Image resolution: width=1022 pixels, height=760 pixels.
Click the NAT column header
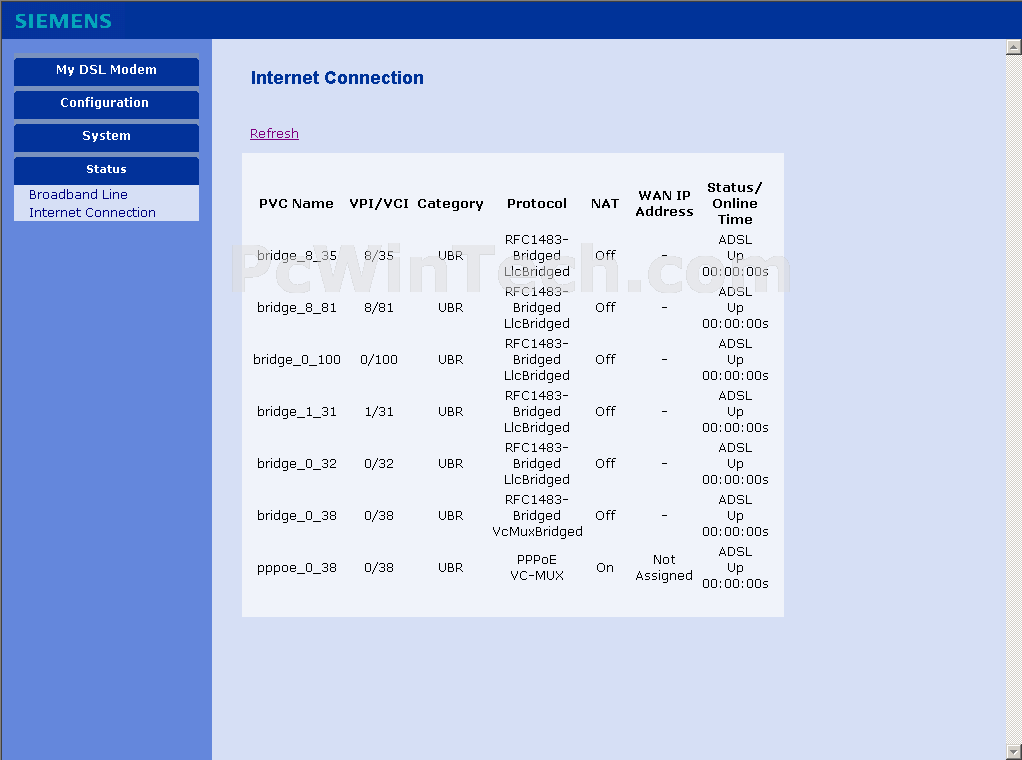pyautogui.click(x=605, y=203)
